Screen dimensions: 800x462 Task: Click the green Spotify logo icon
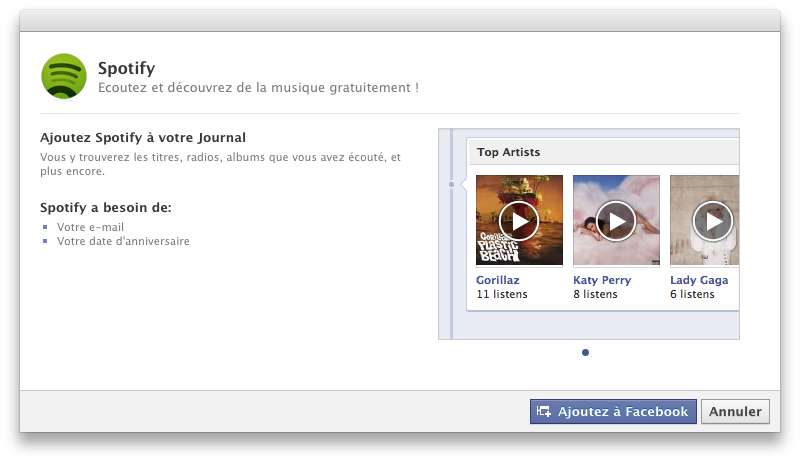[64, 76]
